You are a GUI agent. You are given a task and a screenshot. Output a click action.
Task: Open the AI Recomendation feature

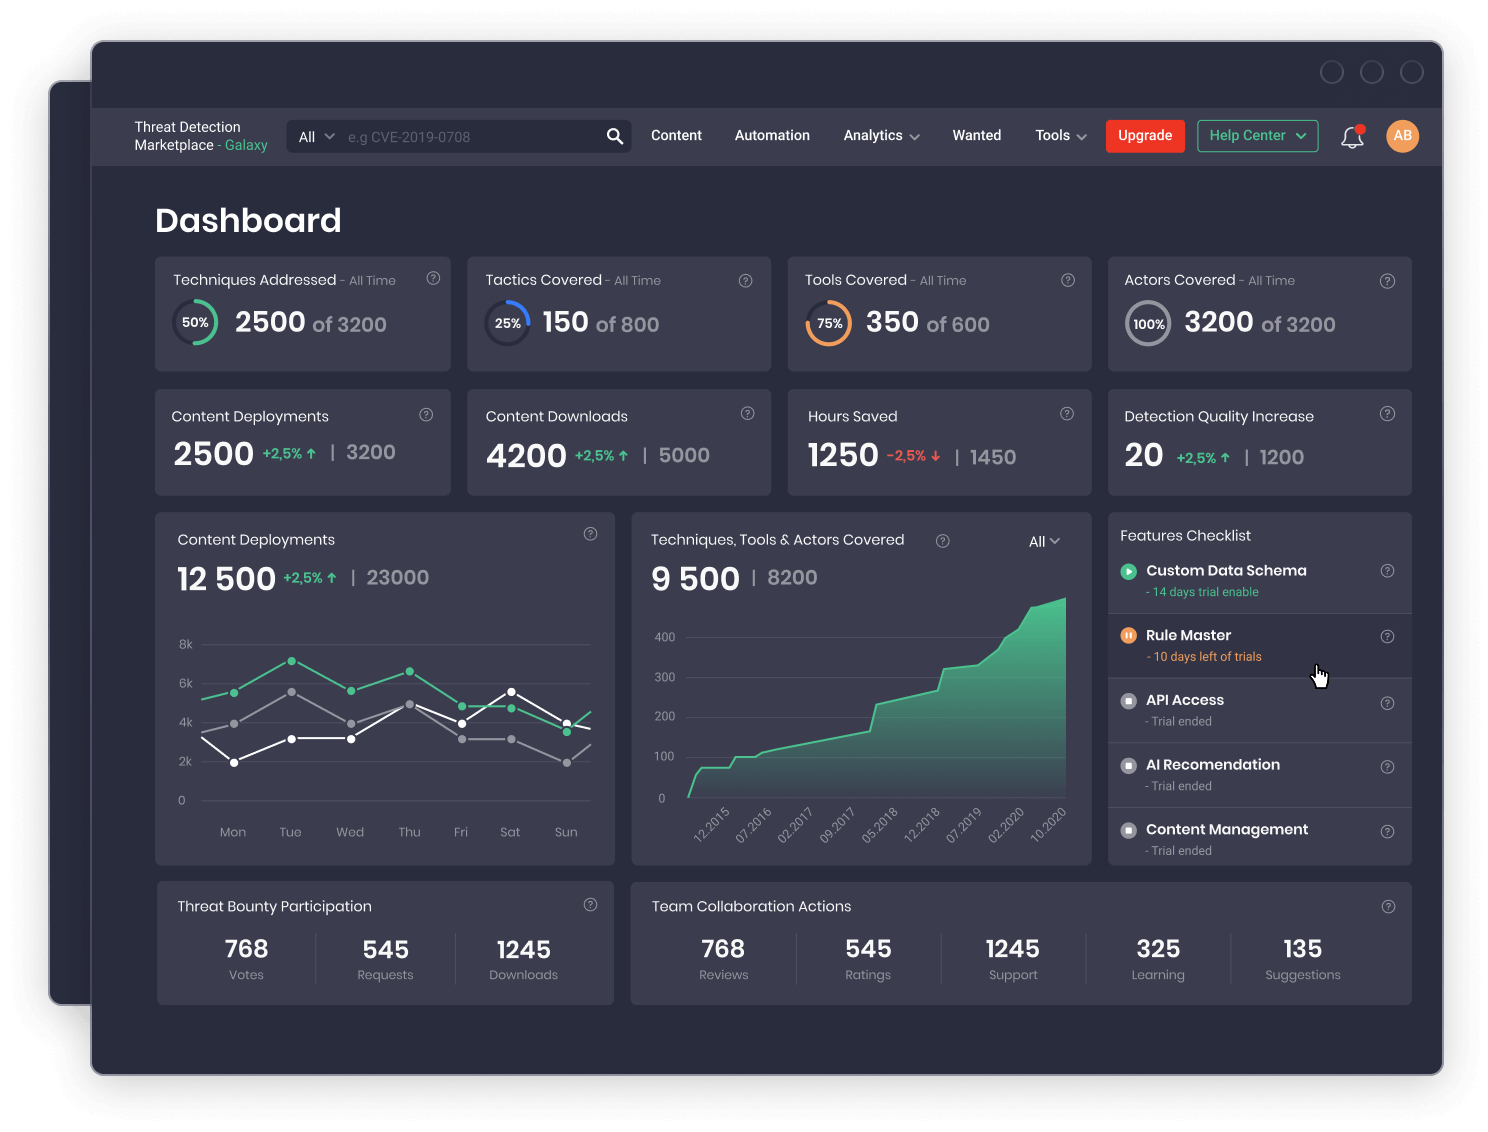click(1213, 765)
